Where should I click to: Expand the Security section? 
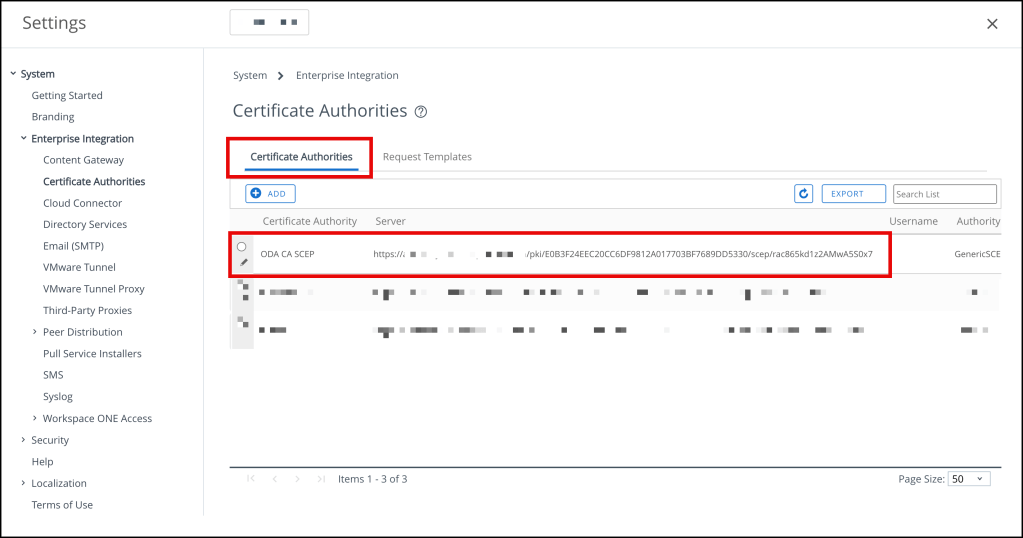coord(23,440)
